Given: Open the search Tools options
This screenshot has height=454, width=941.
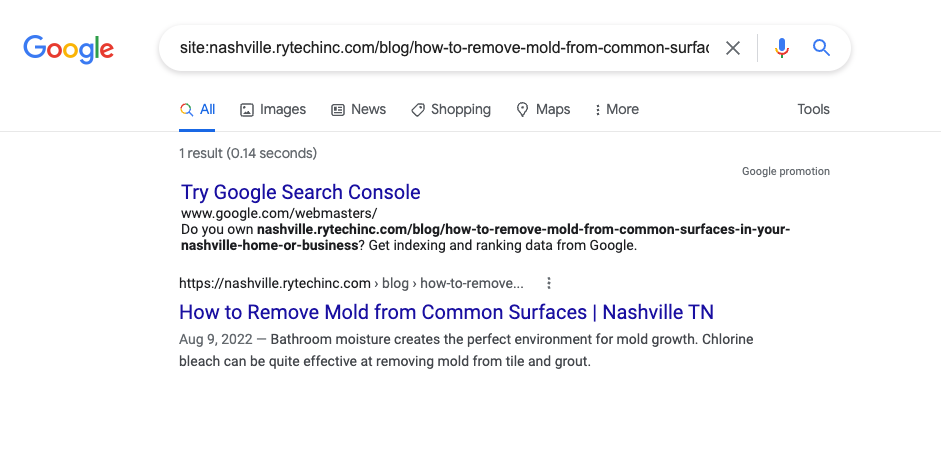Looking at the screenshot, I should [x=813, y=110].
